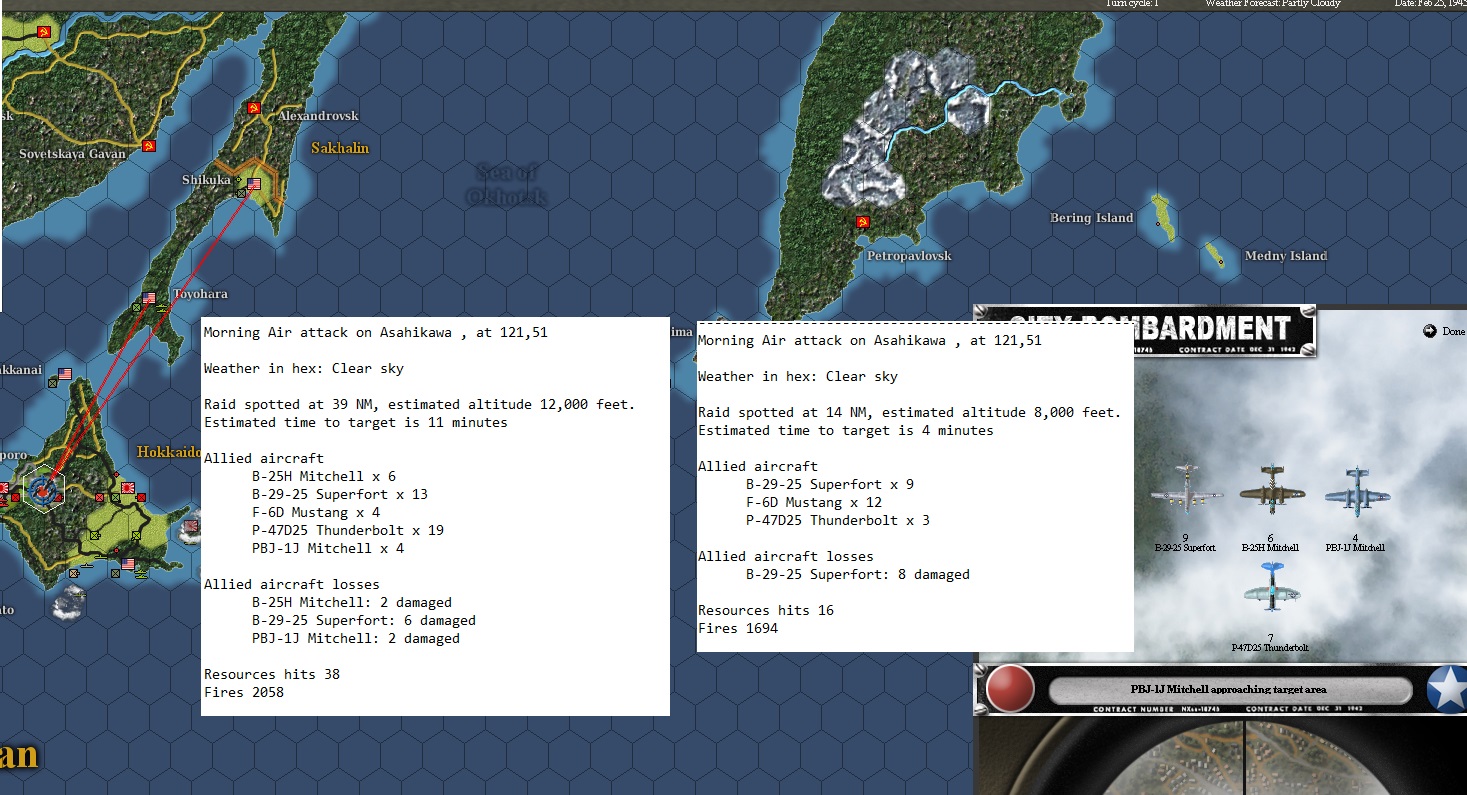Click 'Raid spotted at 39 NM' line
Viewport: 1467px width, 795px height.
tap(420, 404)
